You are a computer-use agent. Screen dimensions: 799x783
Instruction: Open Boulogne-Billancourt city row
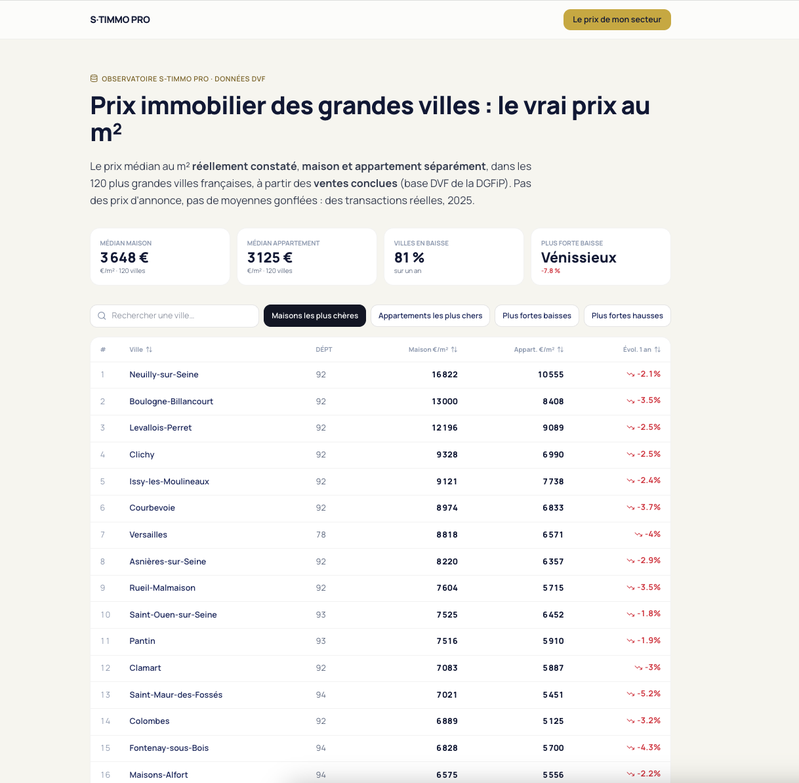pos(380,401)
